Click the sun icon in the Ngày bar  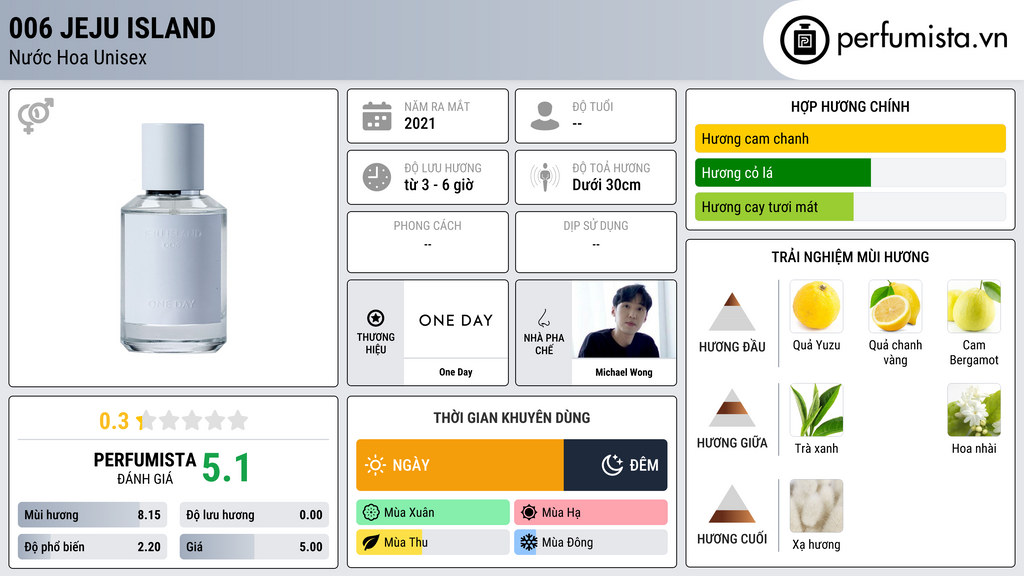(375, 465)
